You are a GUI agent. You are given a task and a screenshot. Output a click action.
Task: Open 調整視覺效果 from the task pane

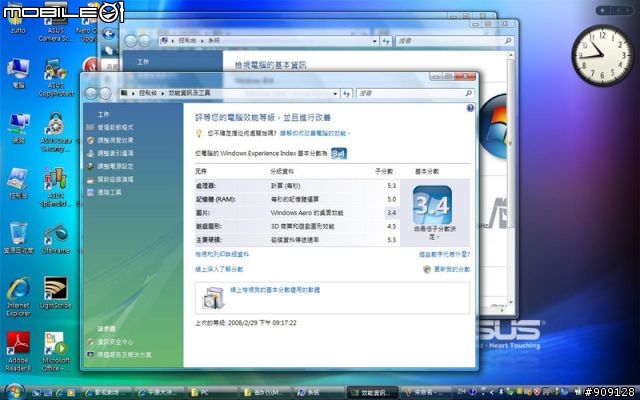tap(115, 140)
